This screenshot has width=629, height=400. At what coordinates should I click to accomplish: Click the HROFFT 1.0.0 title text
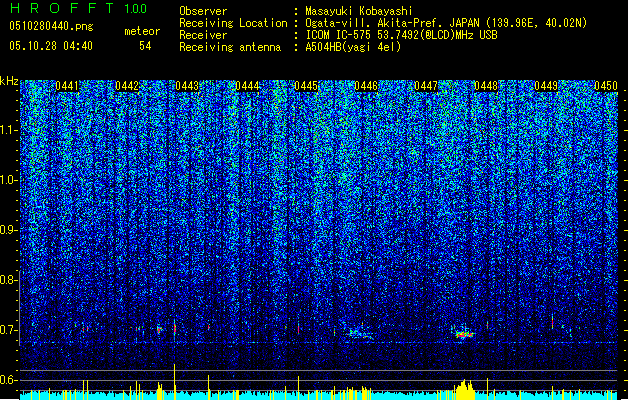point(79,8)
